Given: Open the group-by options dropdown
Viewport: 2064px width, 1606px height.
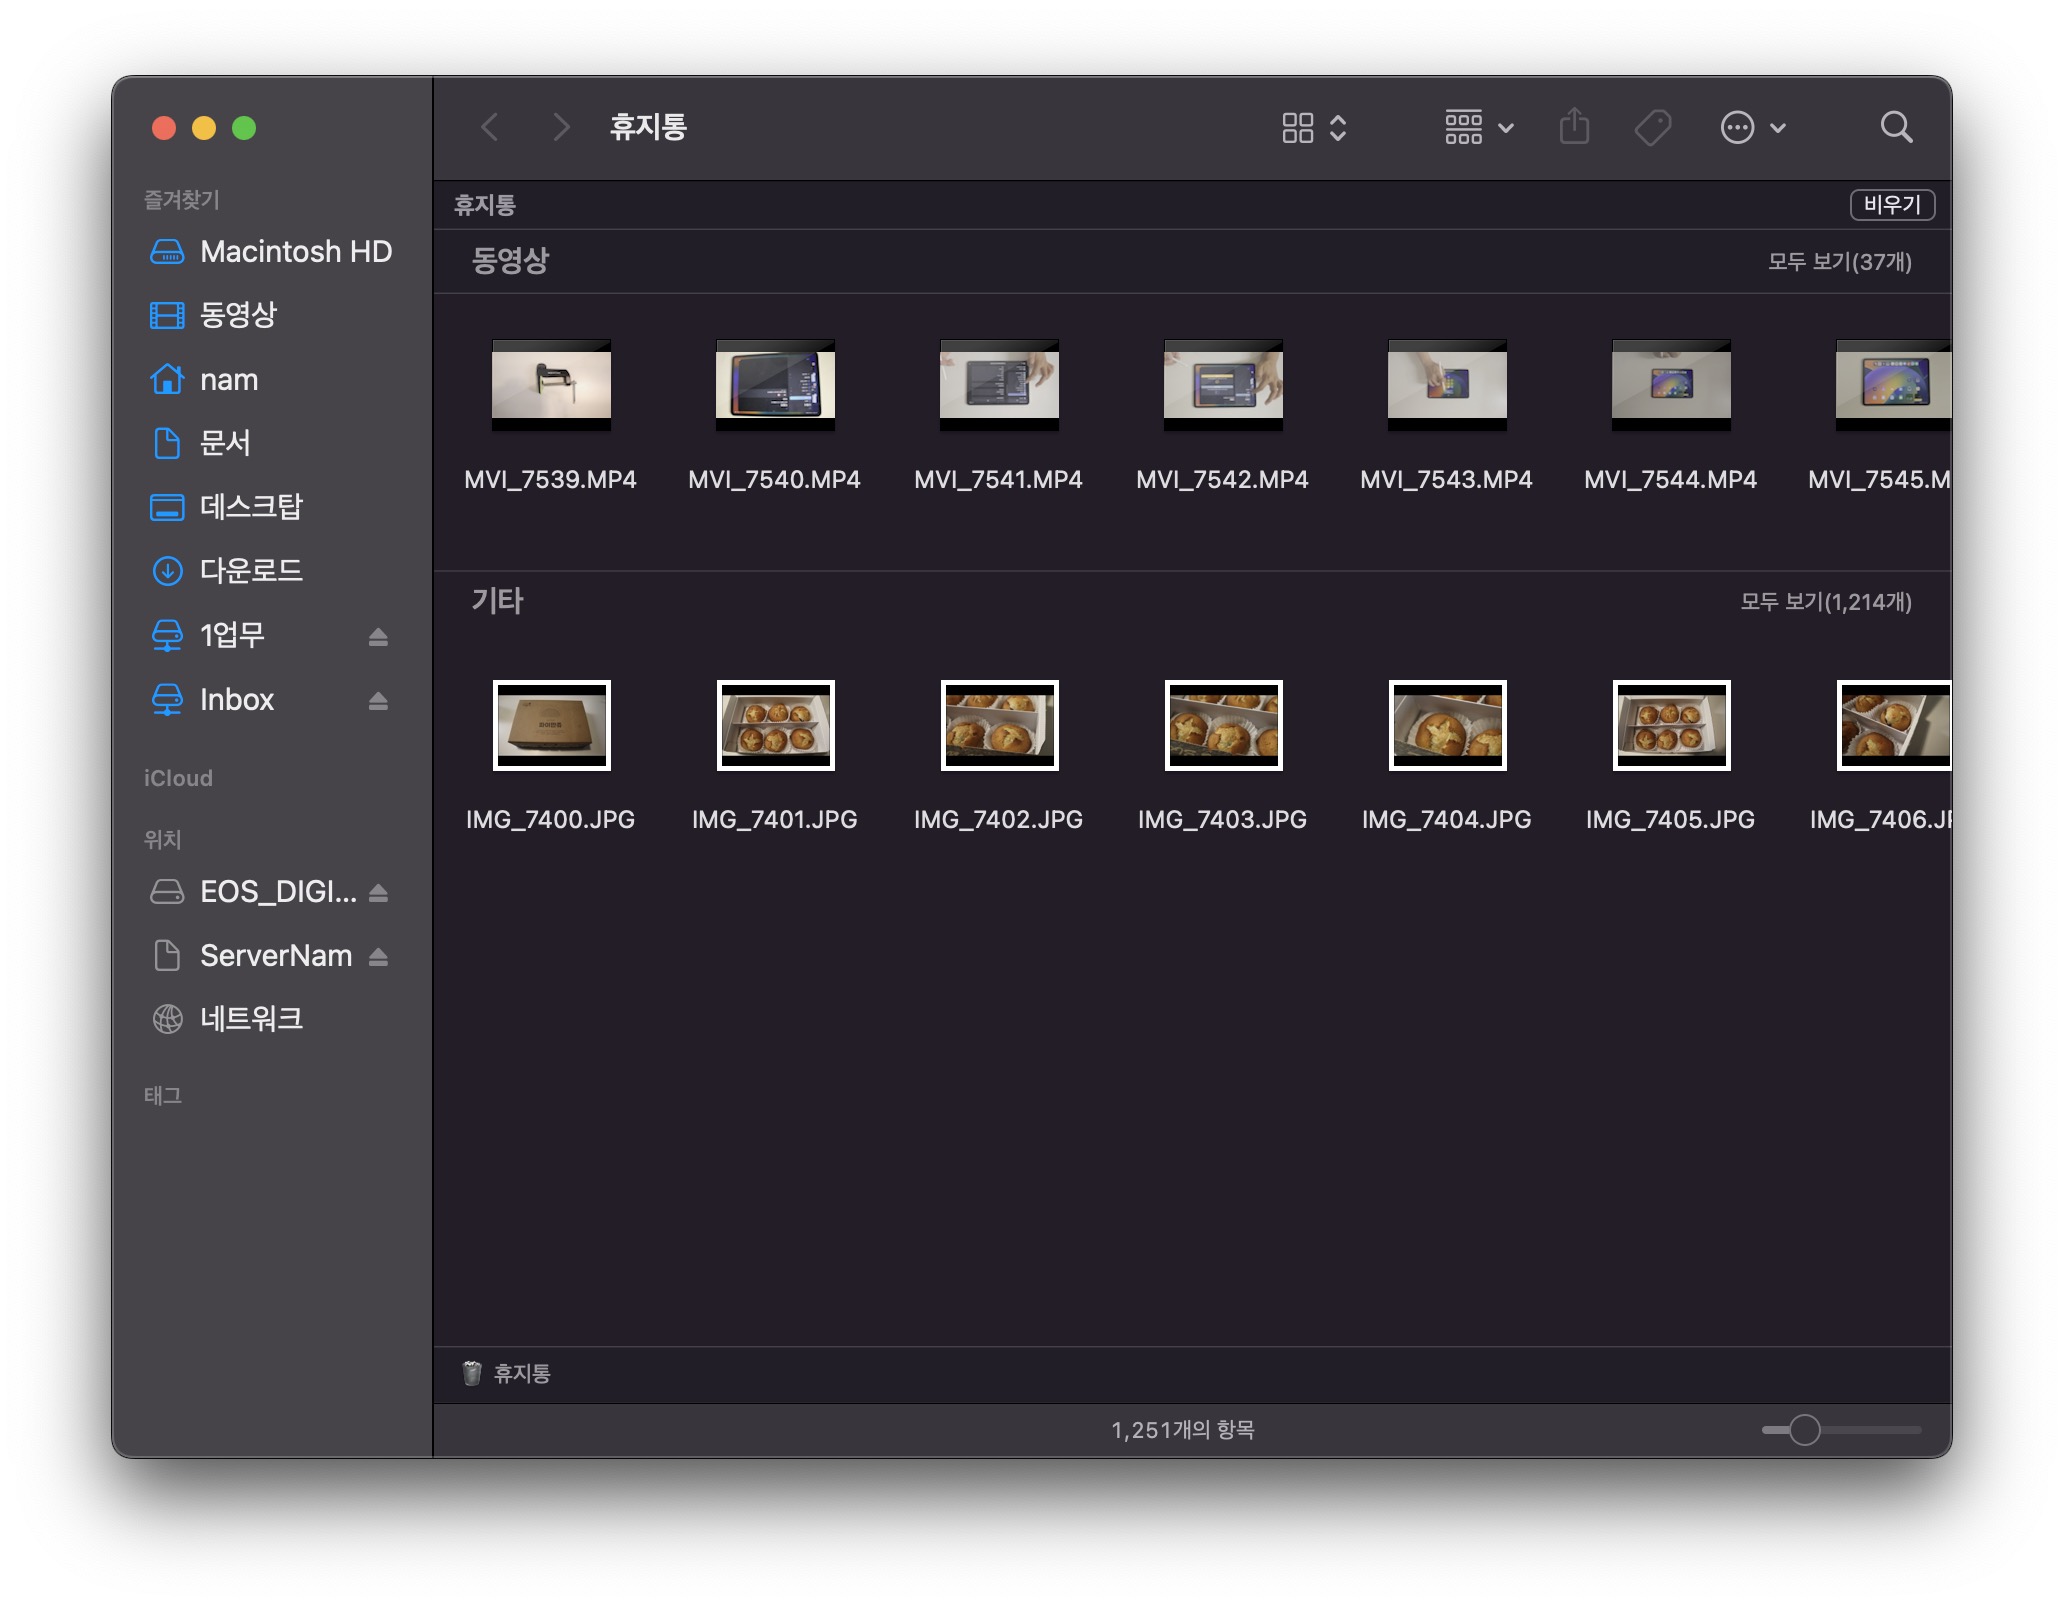Looking at the screenshot, I should (x=1478, y=128).
